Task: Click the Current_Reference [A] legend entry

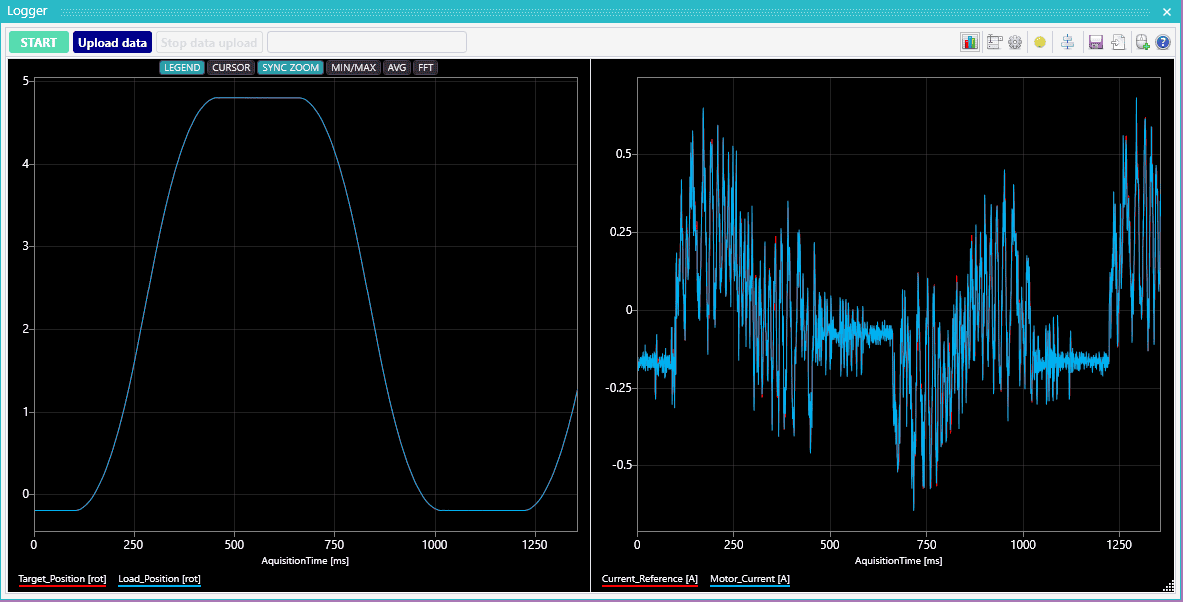Action: point(650,579)
